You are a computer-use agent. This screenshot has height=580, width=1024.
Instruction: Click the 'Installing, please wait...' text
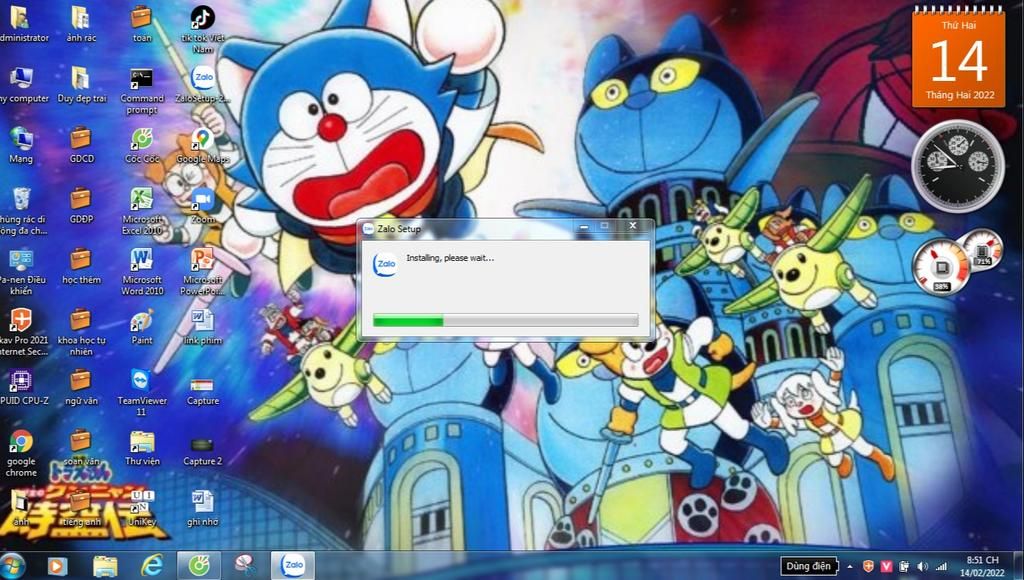[450, 258]
